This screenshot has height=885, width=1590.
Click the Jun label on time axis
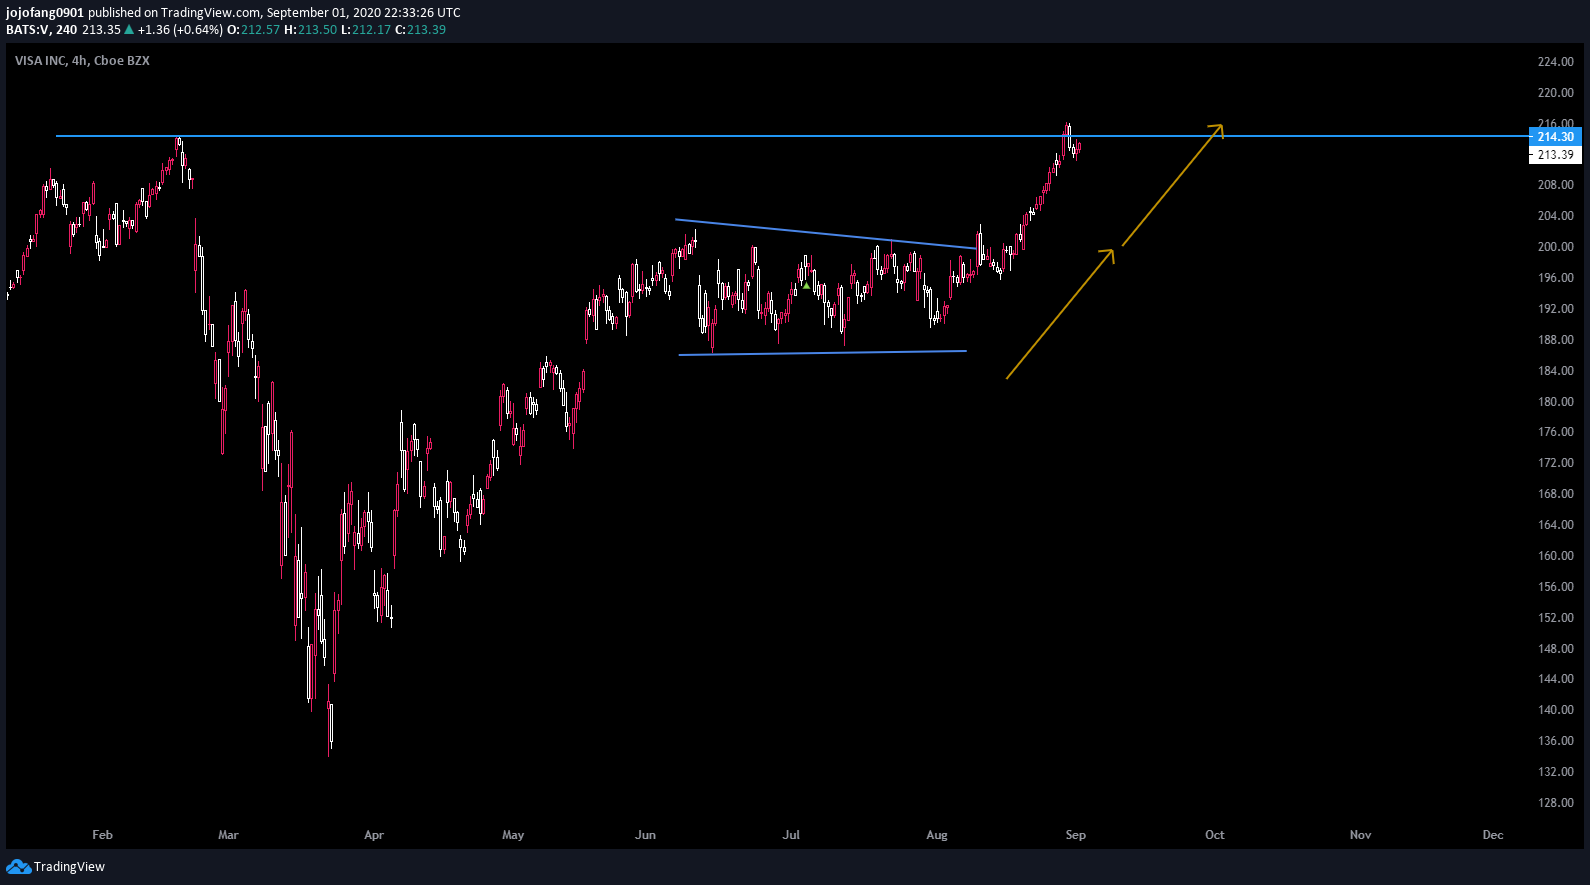646,835
